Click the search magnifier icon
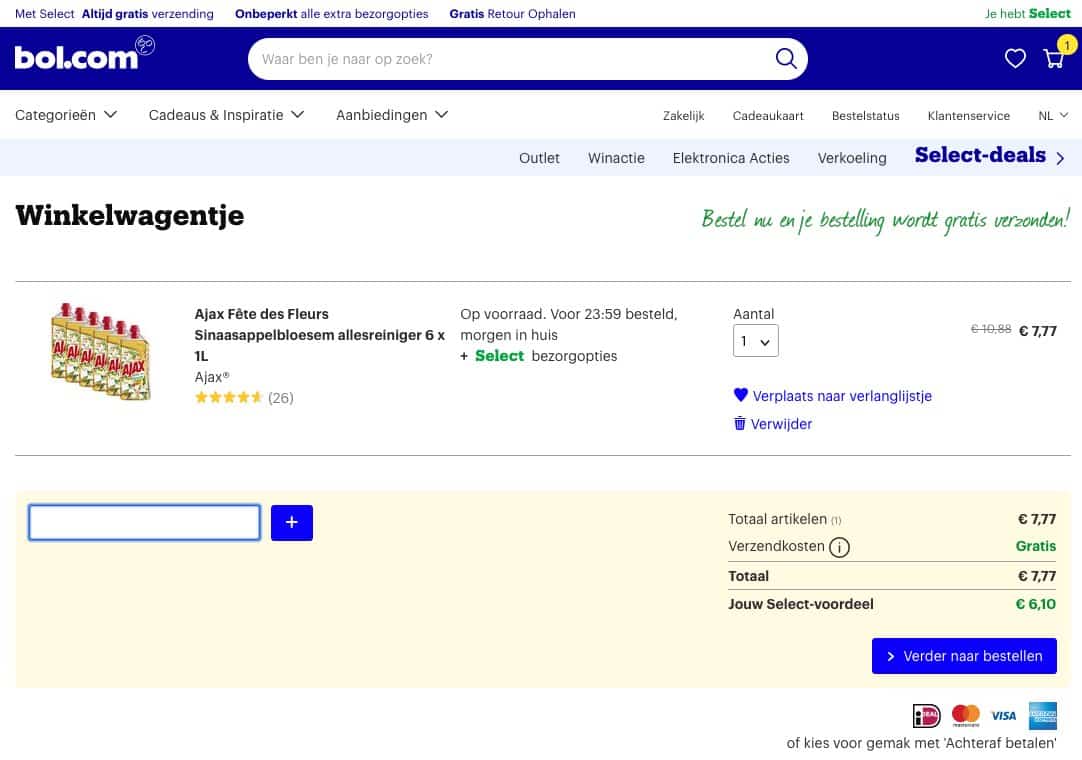 pyautogui.click(x=786, y=59)
